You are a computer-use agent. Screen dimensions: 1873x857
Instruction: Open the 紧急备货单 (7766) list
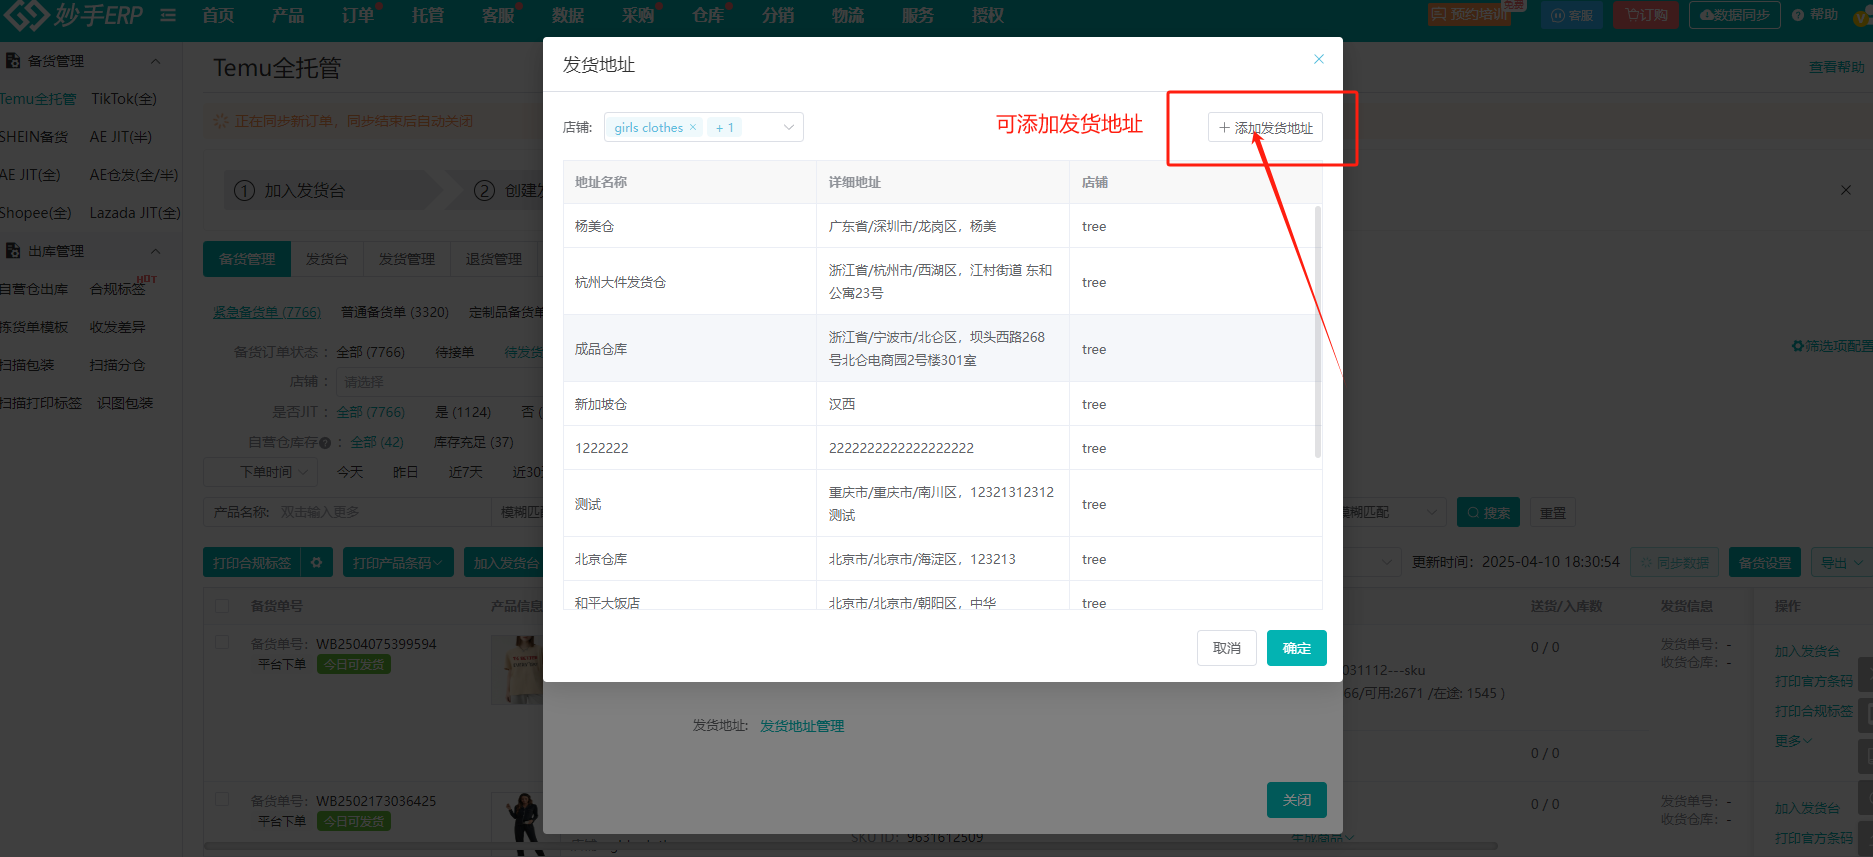click(x=267, y=312)
